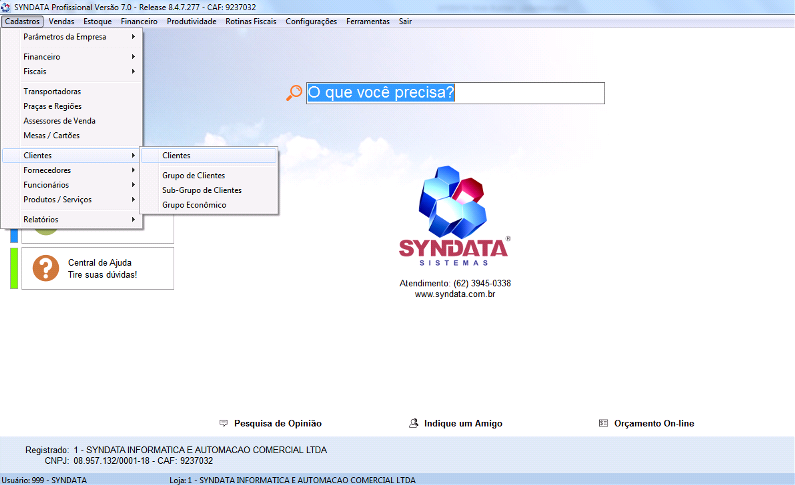This screenshot has width=795, height=485.
Task: Click the www.syndata.com.br website link
Action: [455, 294]
